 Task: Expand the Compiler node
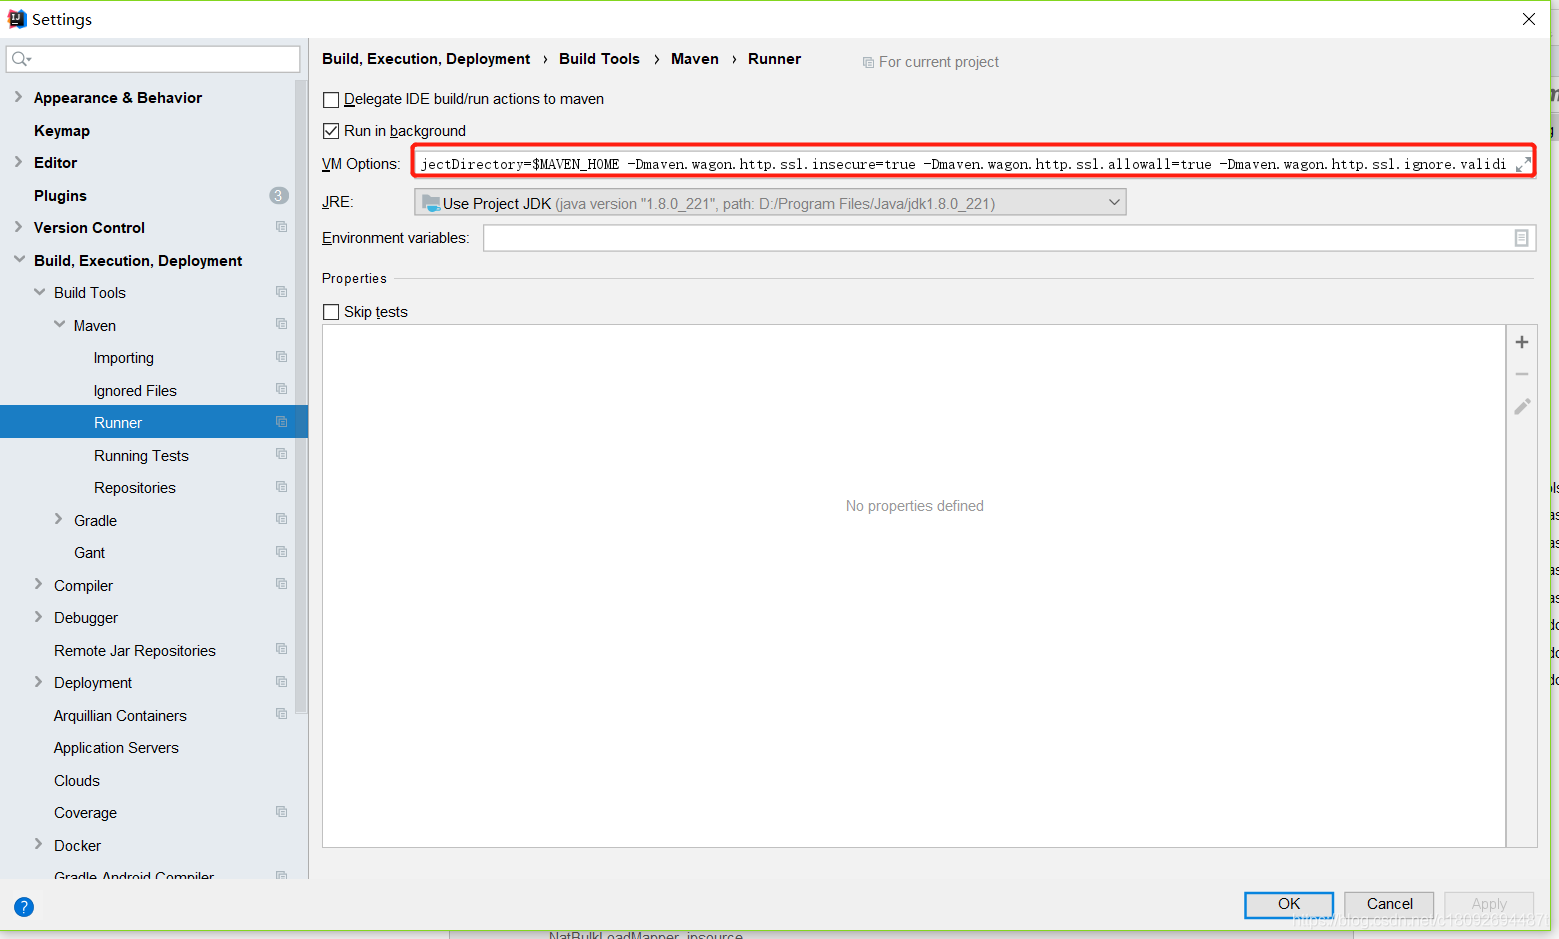coord(38,584)
